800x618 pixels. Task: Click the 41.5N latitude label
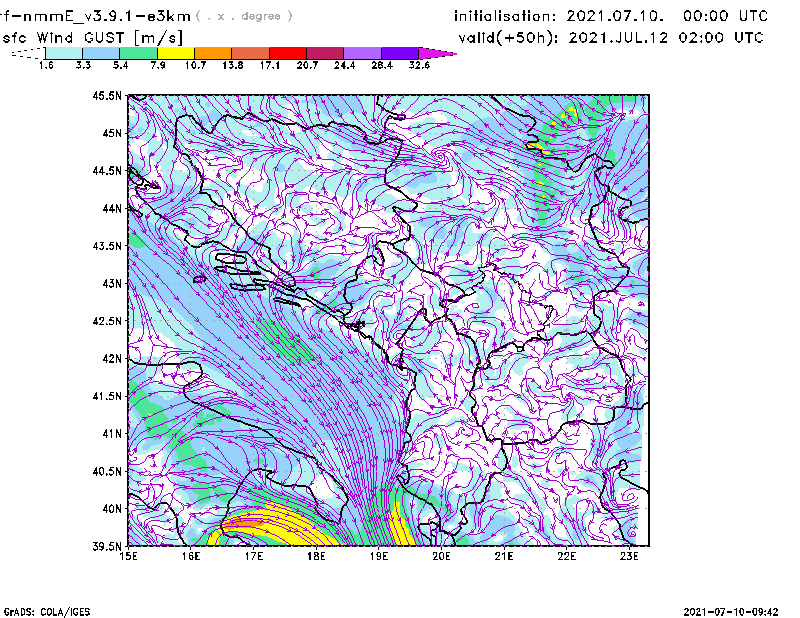click(x=107, y=396)
